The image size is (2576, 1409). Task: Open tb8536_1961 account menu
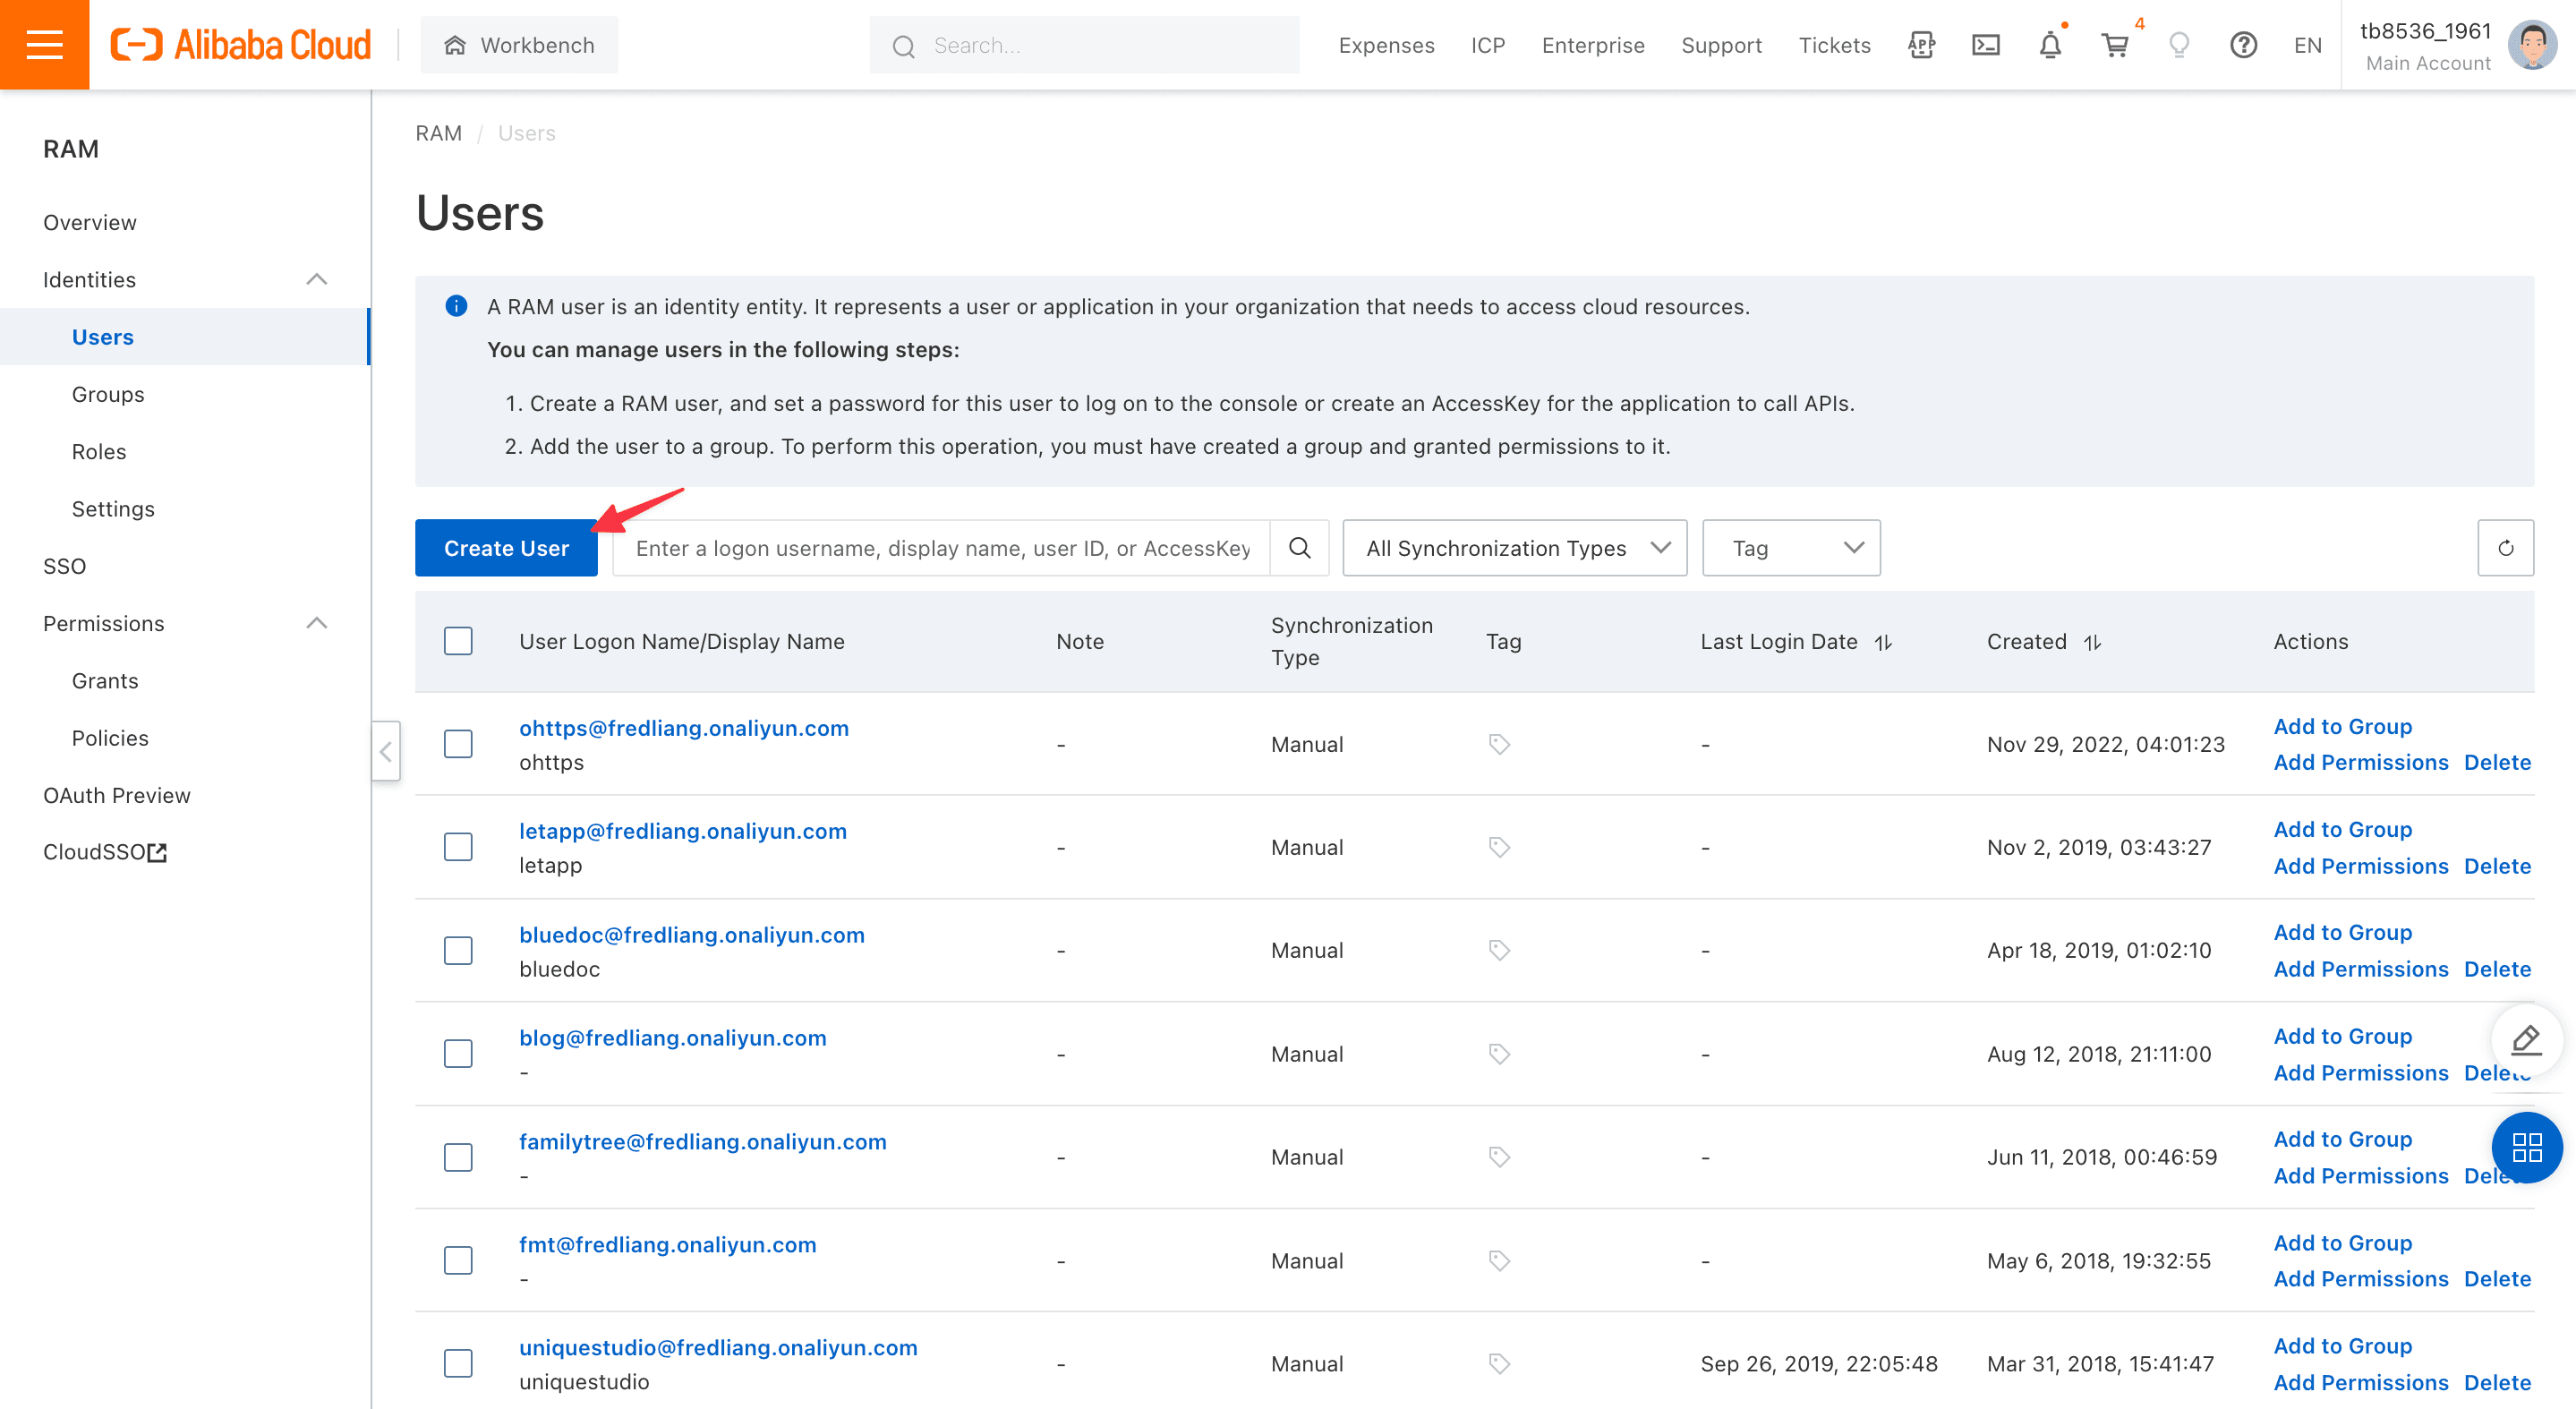click(2426, 45)
